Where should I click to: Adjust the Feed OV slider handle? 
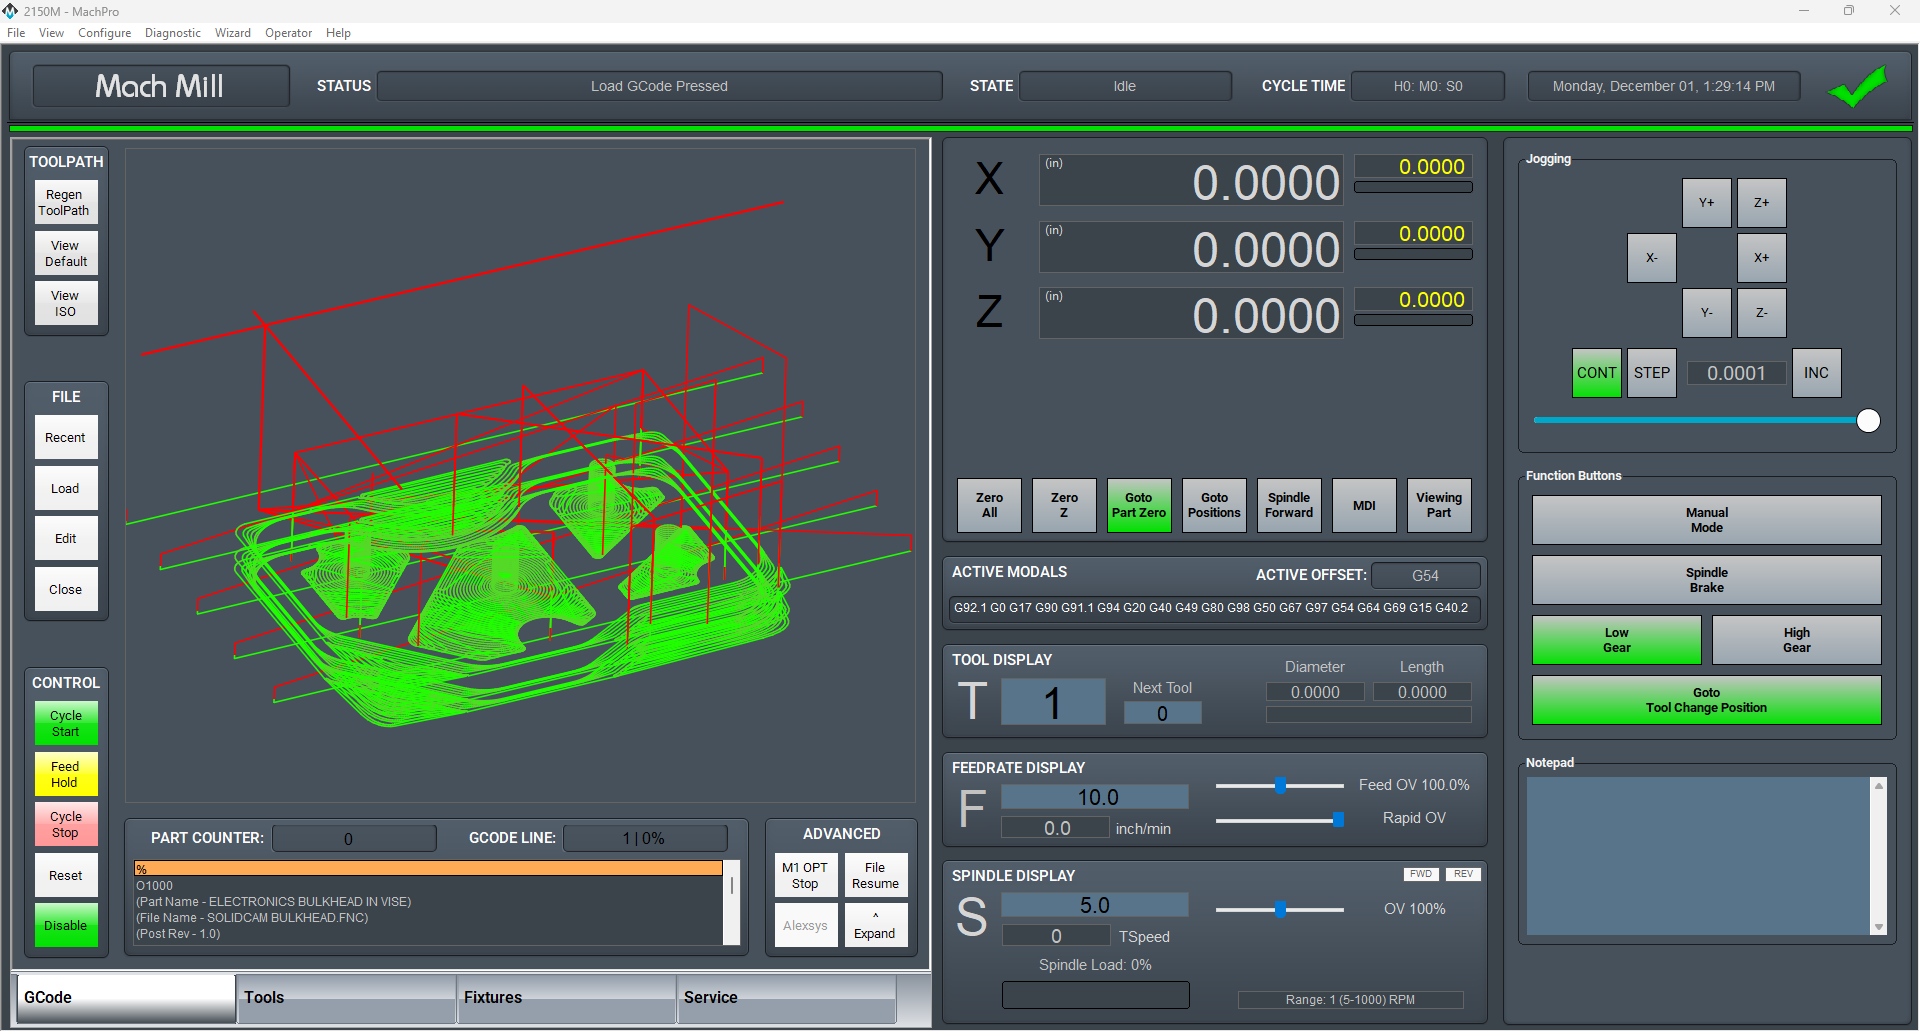[1280, 786]
